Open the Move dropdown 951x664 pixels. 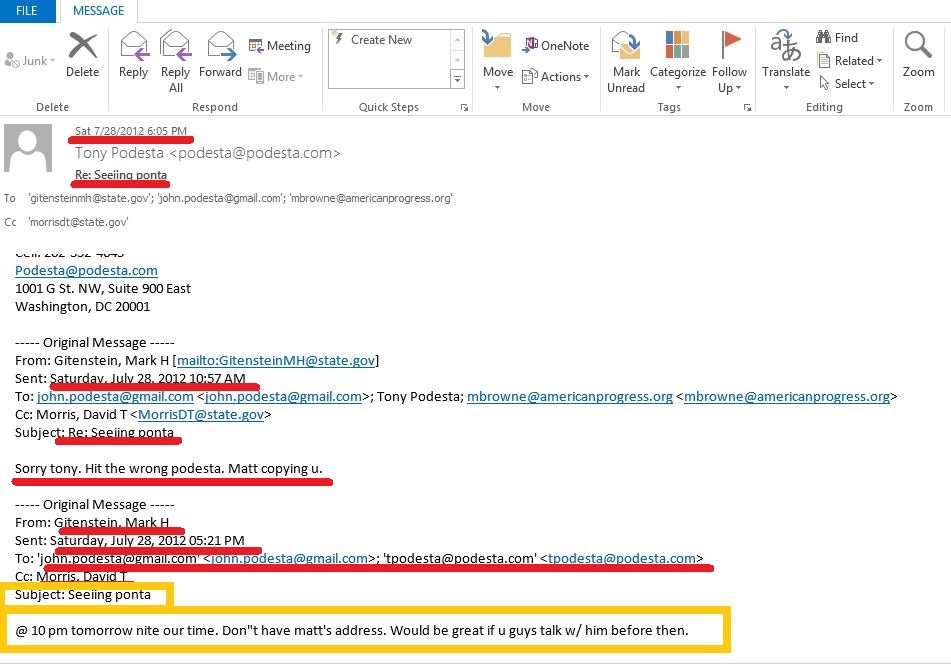coord(497,58)
